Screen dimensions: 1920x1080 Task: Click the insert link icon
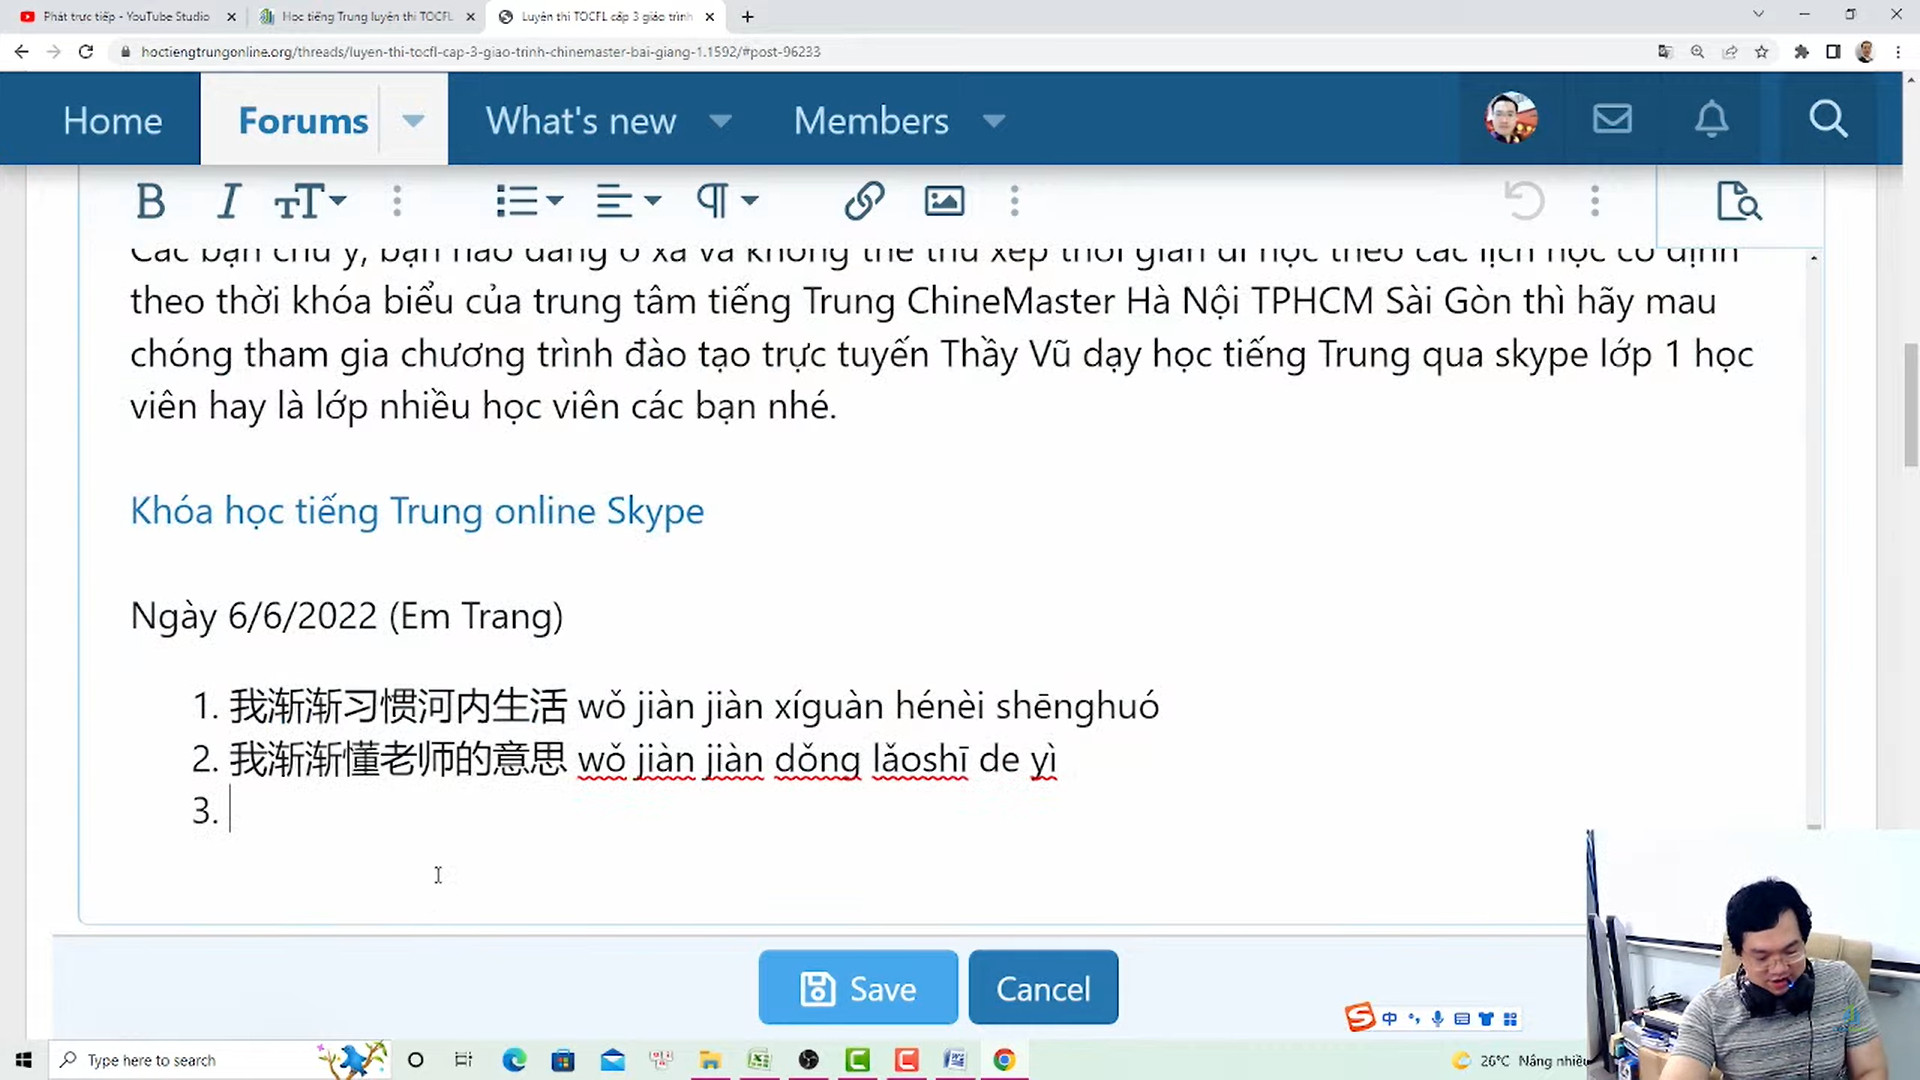[x=864, y=202]
